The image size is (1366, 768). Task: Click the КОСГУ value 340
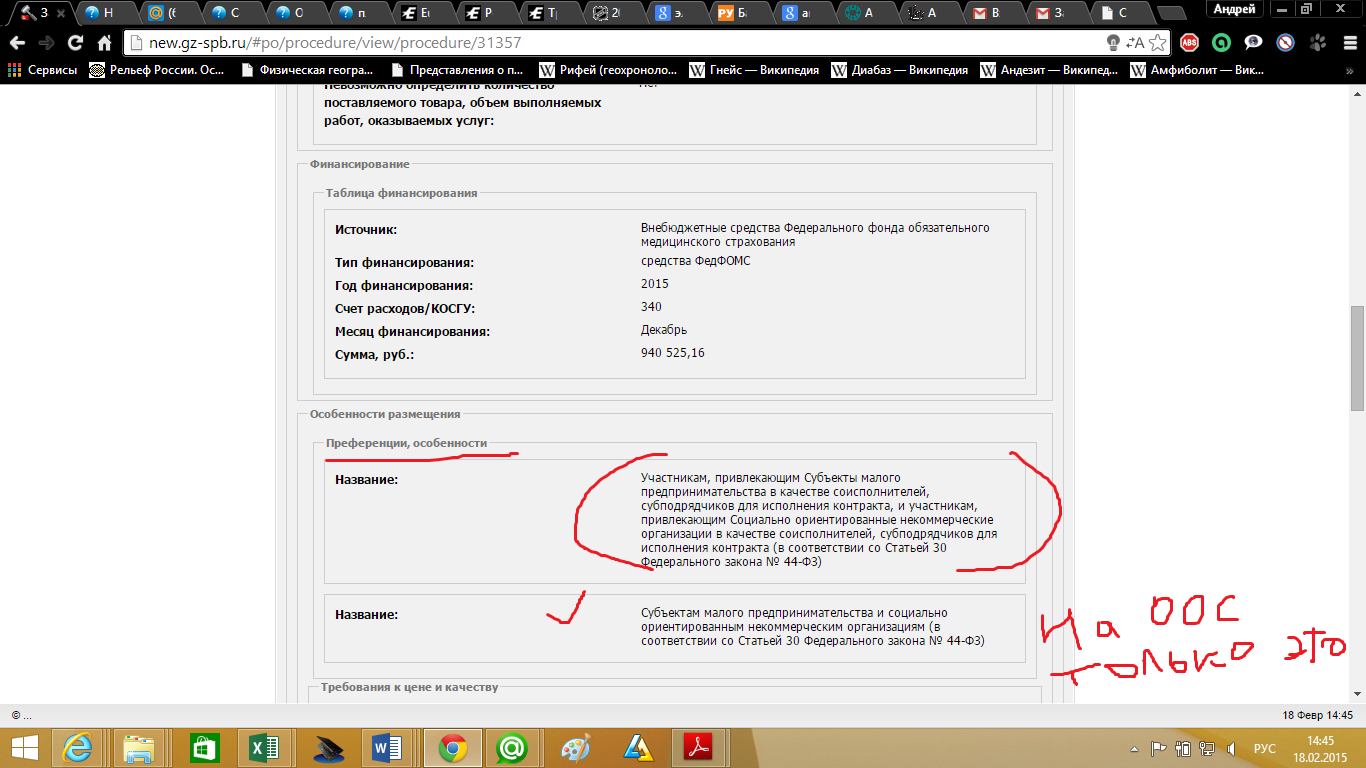point(651,307)
